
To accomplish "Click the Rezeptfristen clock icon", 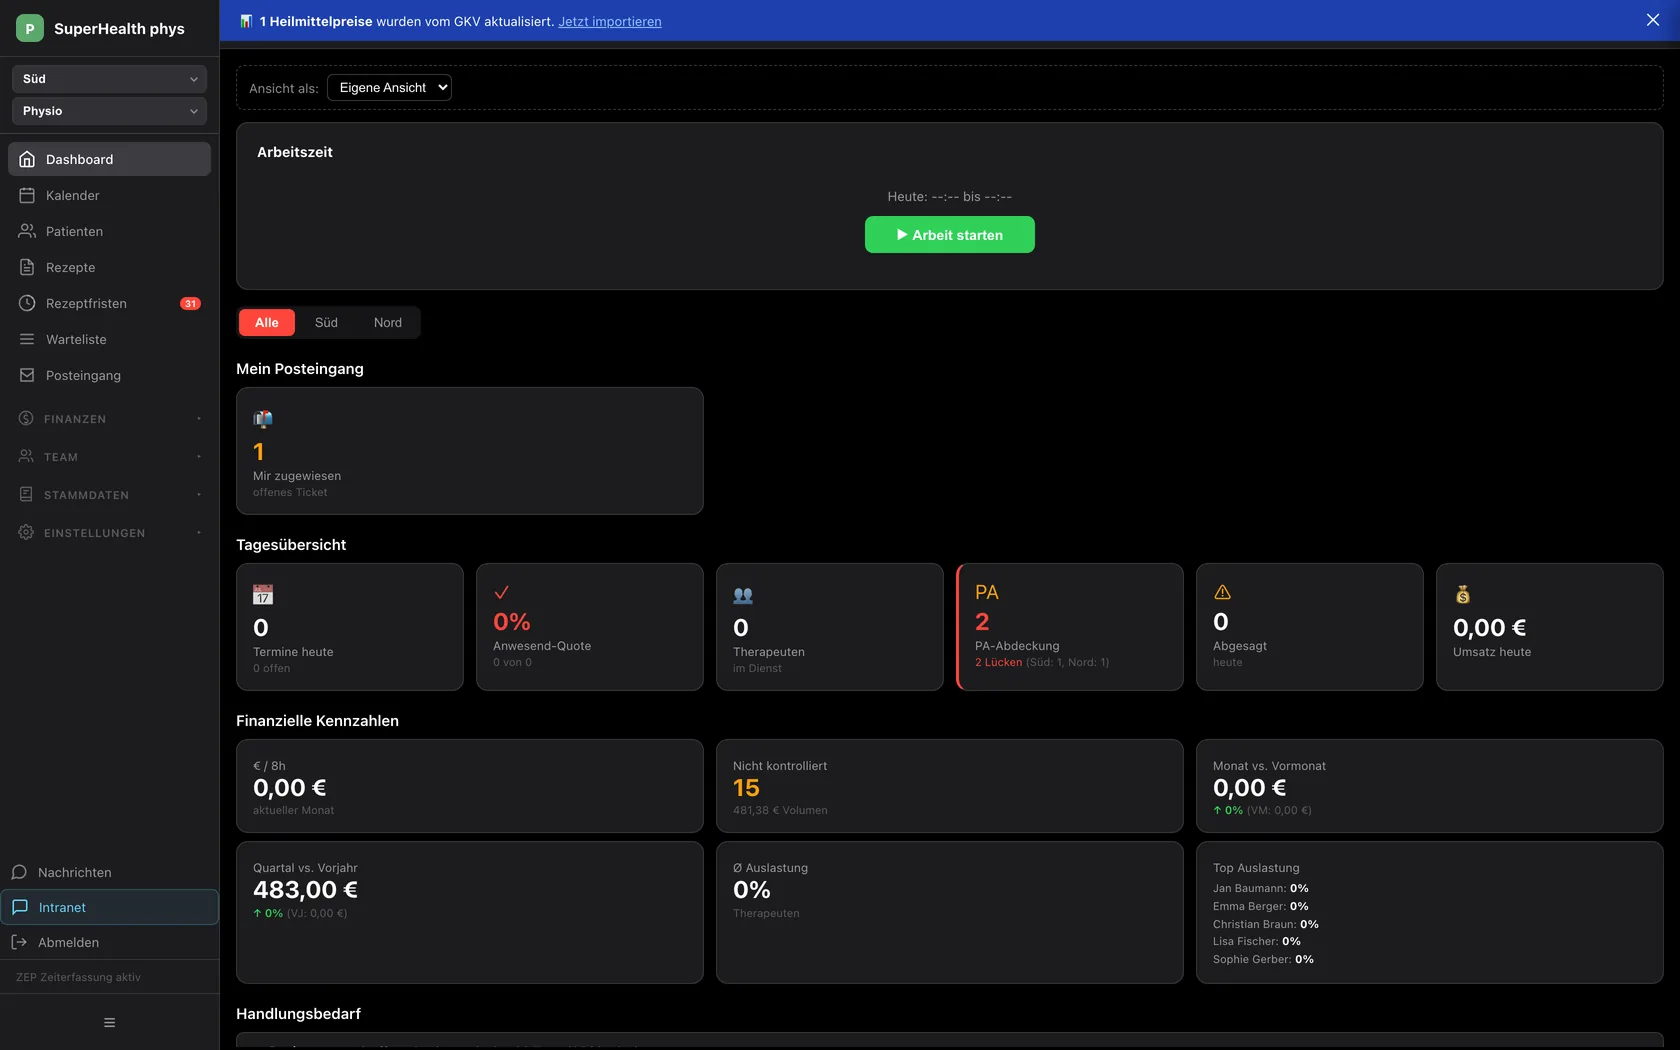I will (x=27, y=303).
